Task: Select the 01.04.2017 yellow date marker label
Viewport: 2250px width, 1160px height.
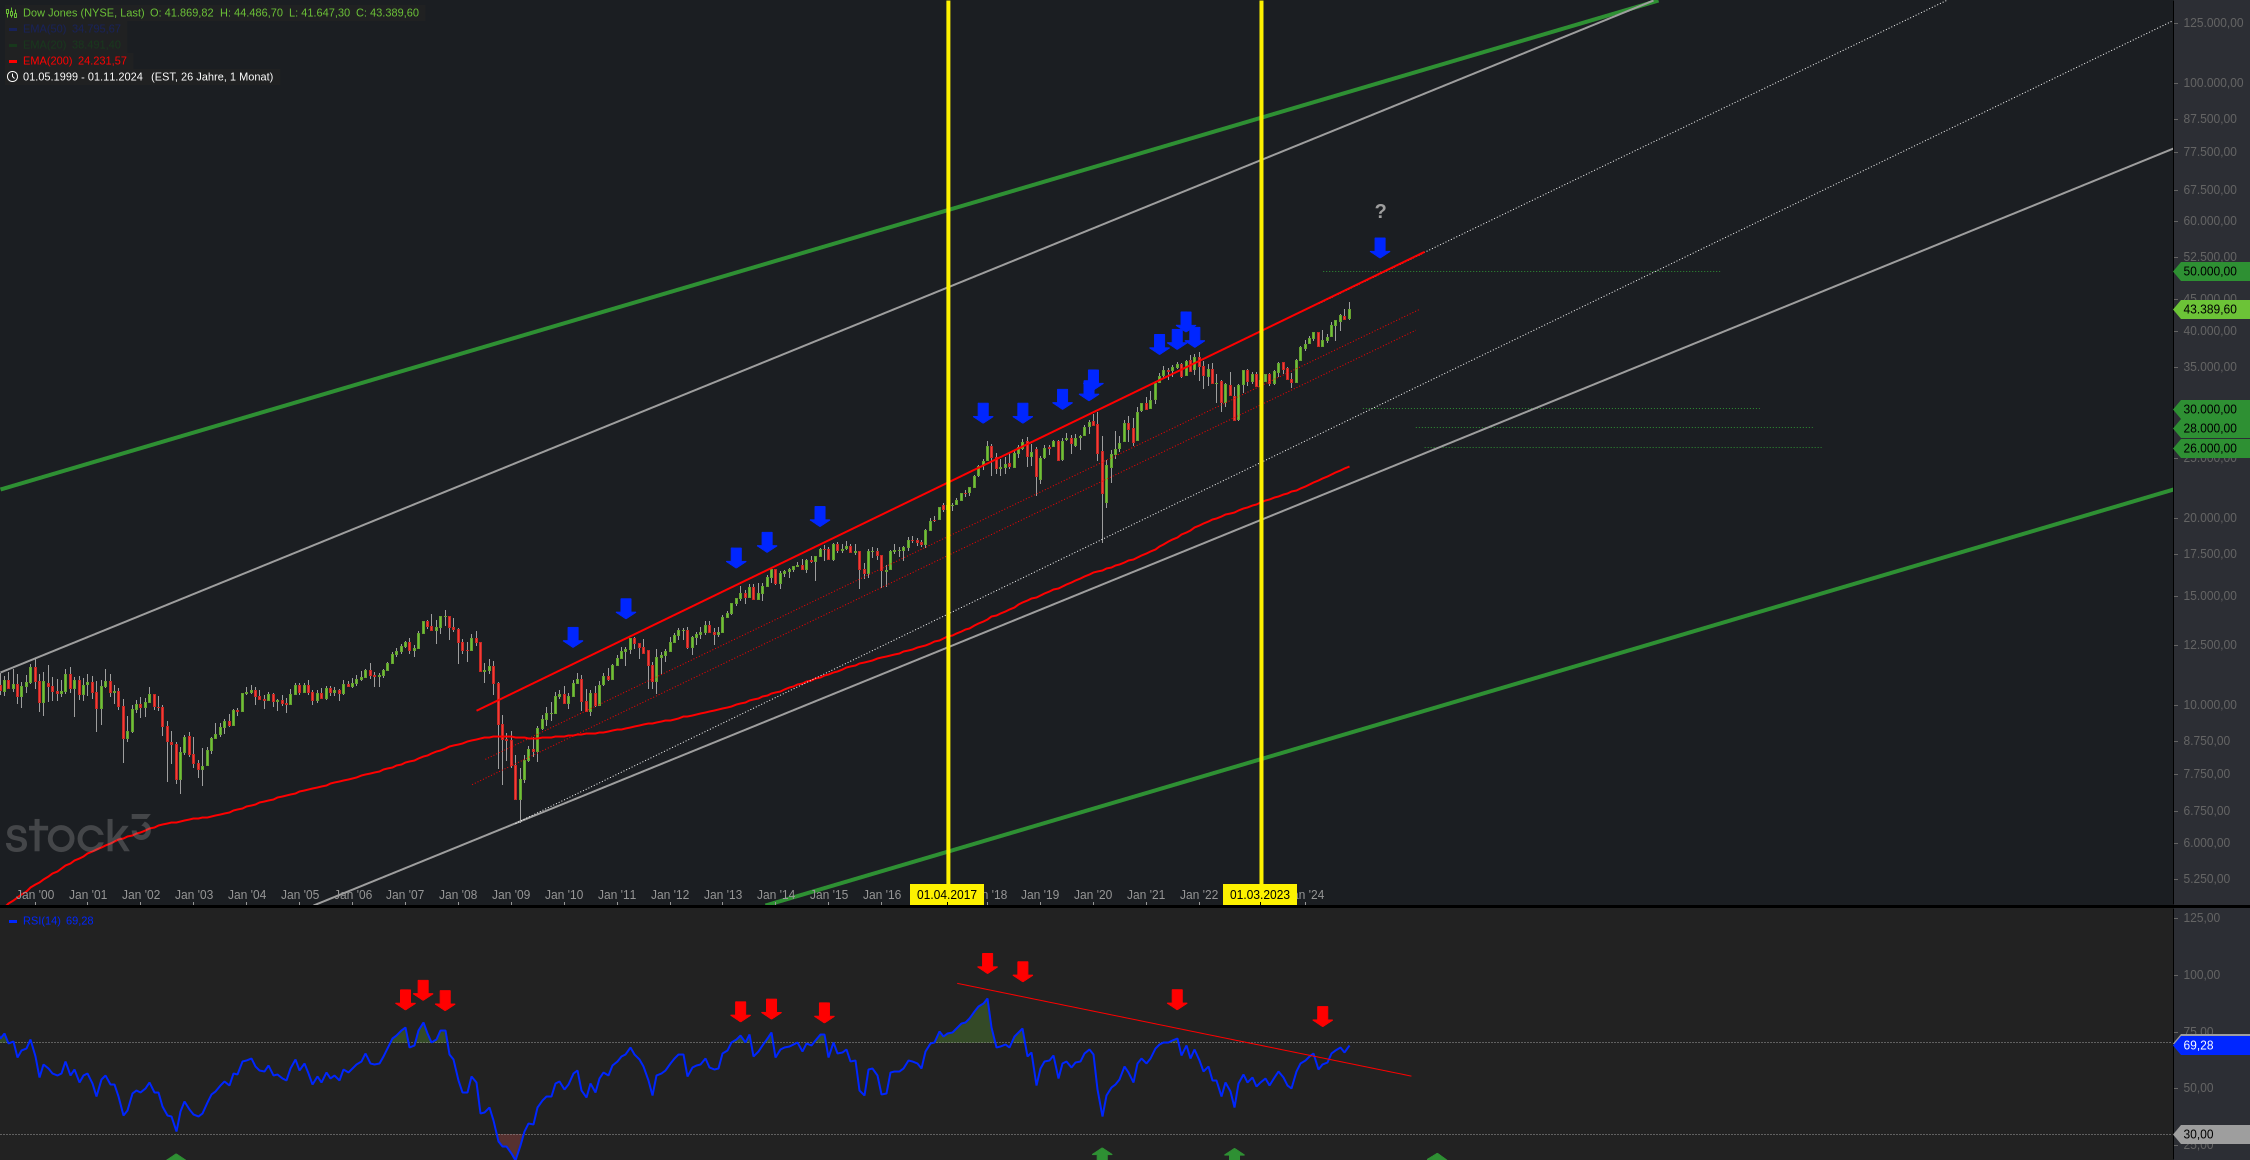Action: 946,895
